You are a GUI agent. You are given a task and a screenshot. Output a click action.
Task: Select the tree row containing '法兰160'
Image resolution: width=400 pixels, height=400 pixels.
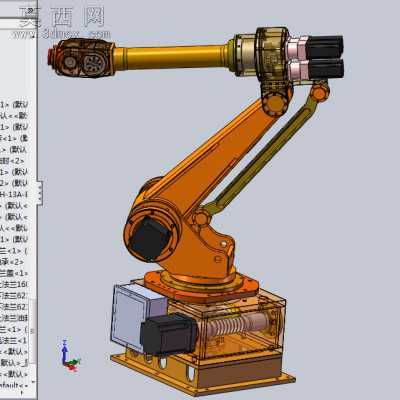[x=14, y=284]
